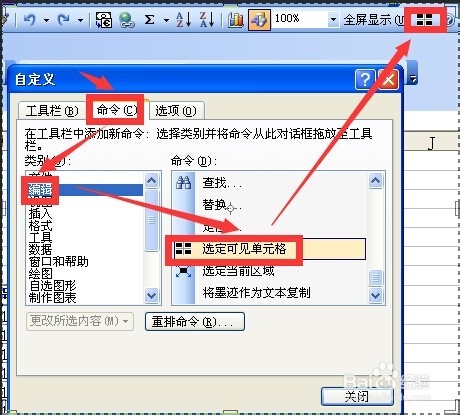
Task: Select 编辑 in the category list
Action: pyautogui.click(x=85, y=190)
